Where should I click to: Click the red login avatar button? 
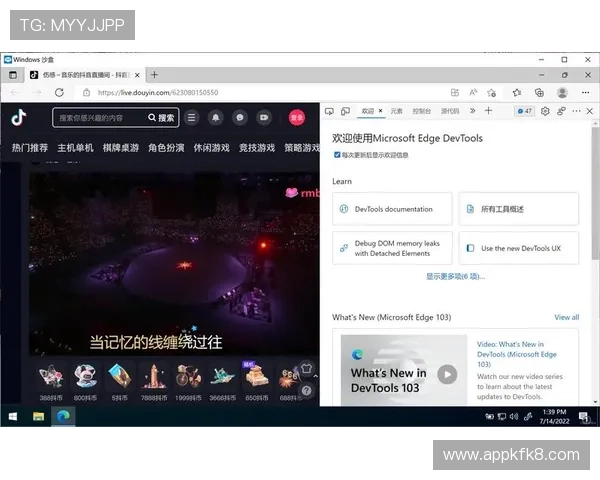click(297, 118)
